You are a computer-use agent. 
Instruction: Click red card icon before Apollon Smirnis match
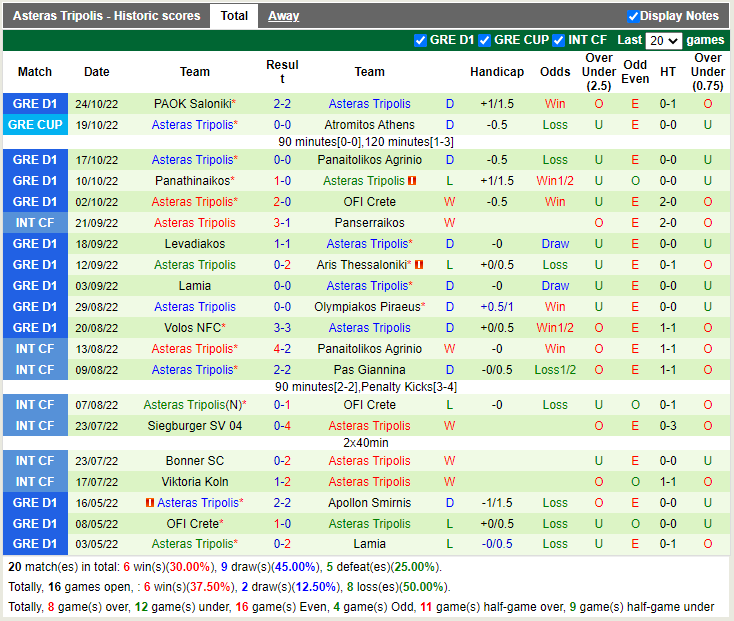tap(150, 503)
